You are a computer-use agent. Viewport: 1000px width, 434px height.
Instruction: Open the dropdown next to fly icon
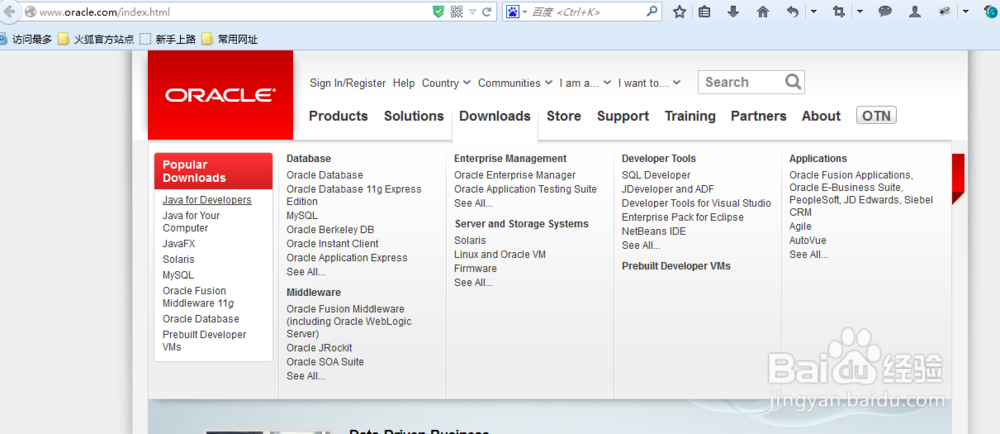point(966,11)
